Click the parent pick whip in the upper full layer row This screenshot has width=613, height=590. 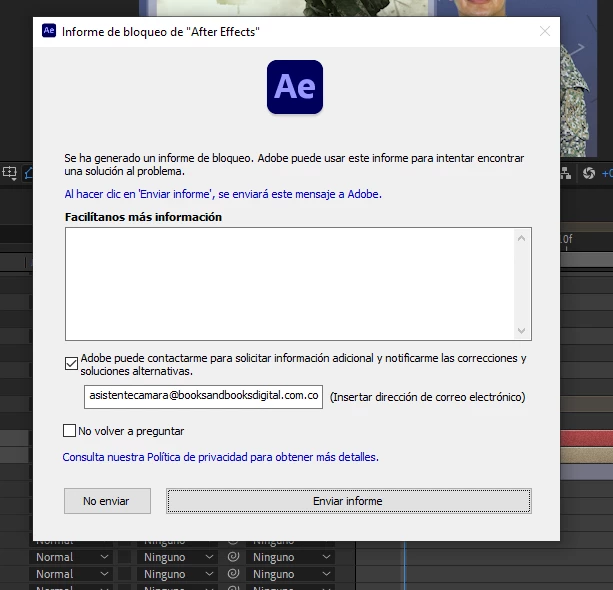tap(233, 556)
